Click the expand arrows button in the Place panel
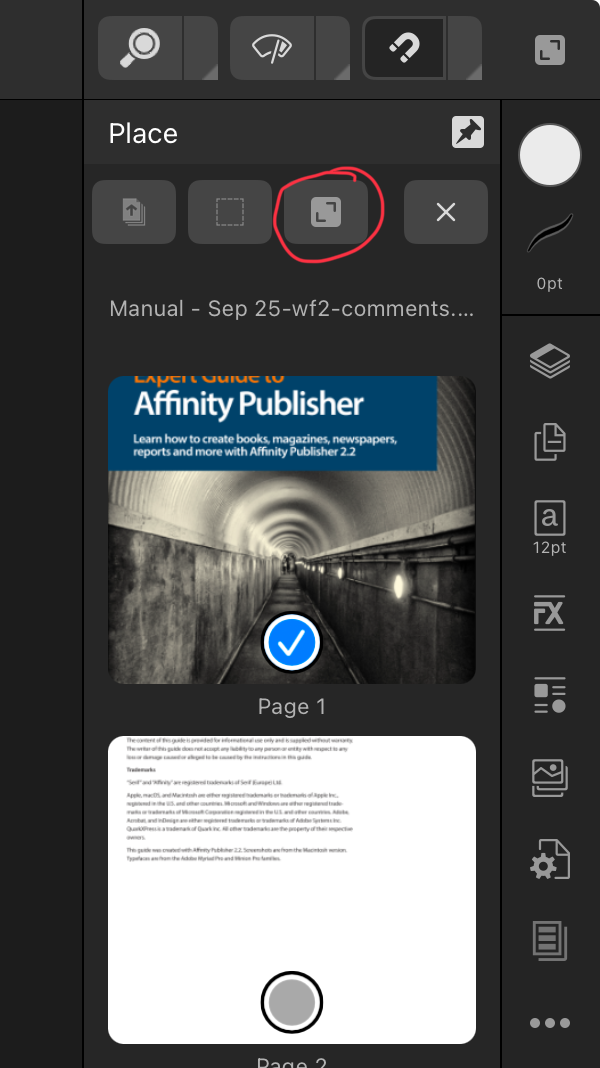600x1068 pixels. pos(326,212)
